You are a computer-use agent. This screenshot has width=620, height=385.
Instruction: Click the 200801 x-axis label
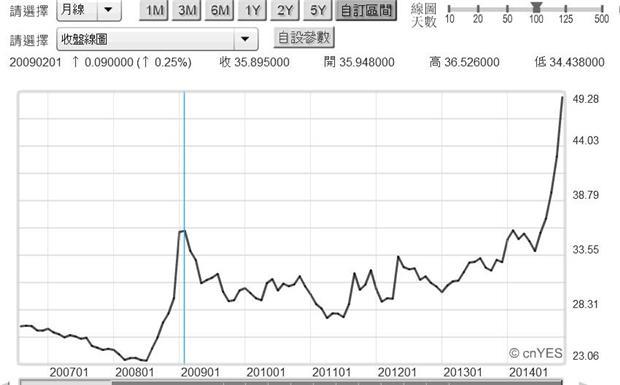tap(134, 372)
